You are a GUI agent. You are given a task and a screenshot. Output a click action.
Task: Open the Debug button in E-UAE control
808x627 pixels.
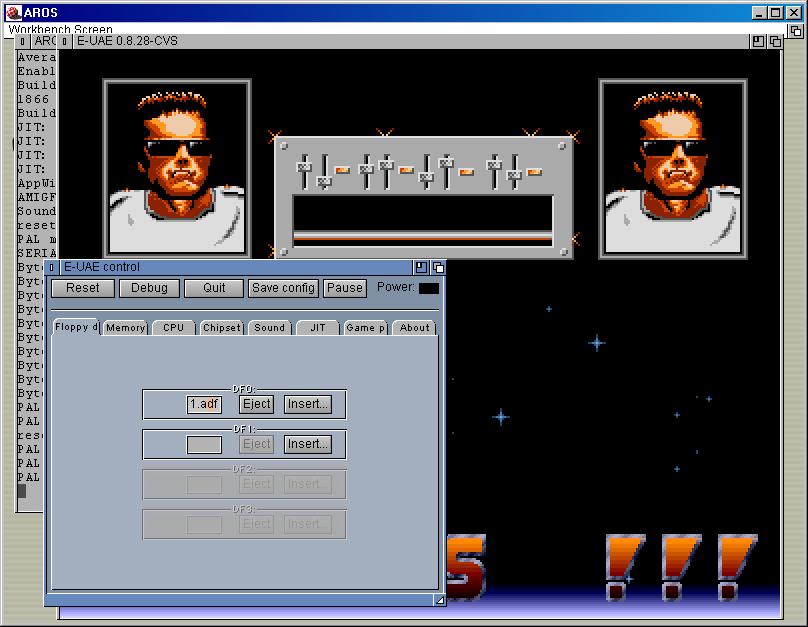coord(149,288)
